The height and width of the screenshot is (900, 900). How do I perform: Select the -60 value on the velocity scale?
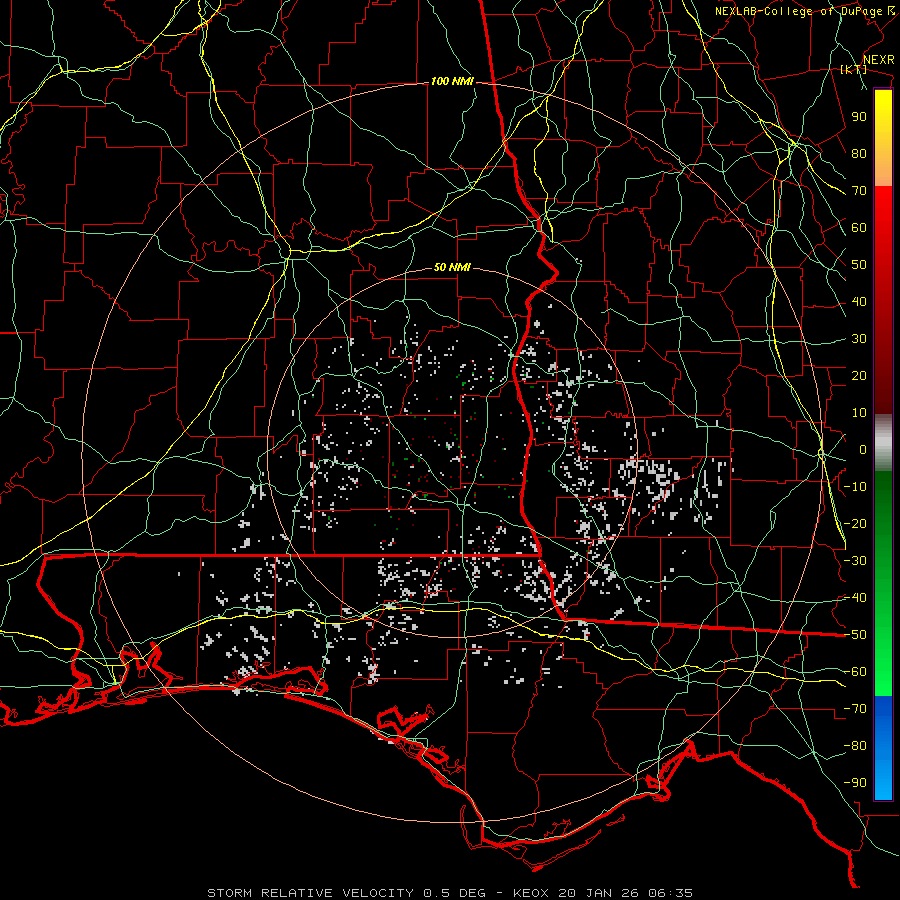(x=855, y=672)
